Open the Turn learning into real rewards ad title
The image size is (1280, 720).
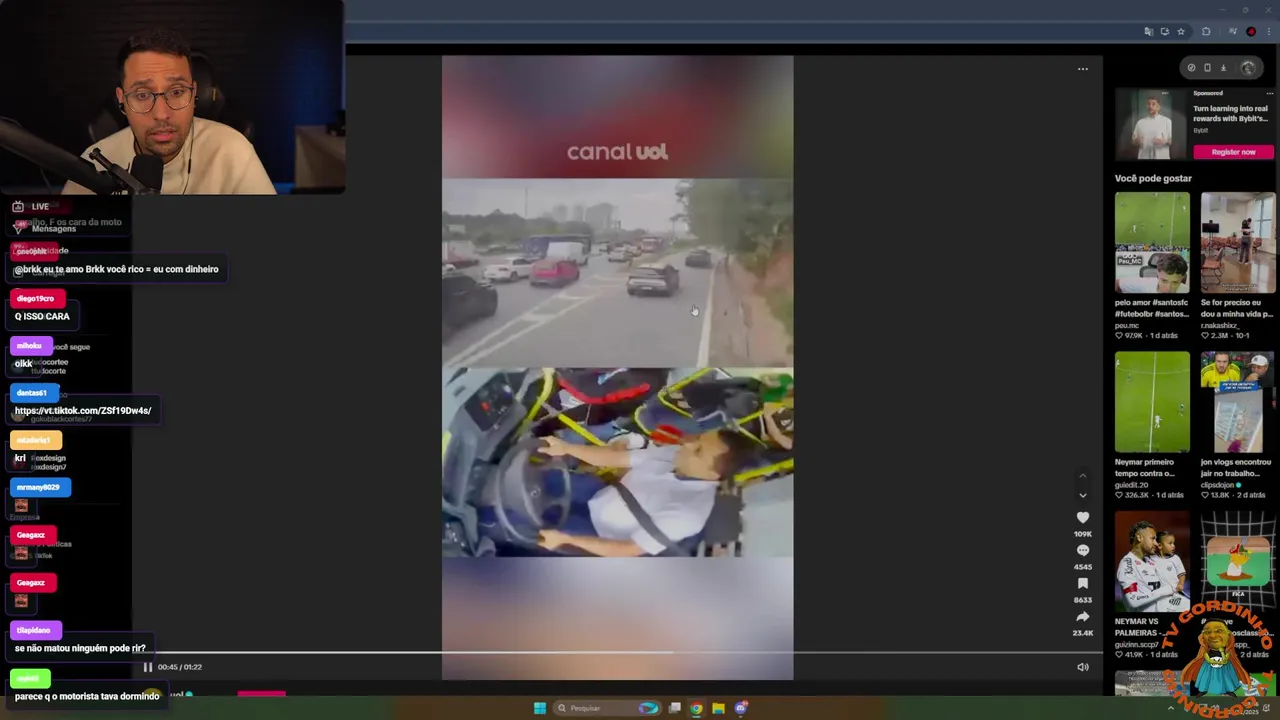1231,113
